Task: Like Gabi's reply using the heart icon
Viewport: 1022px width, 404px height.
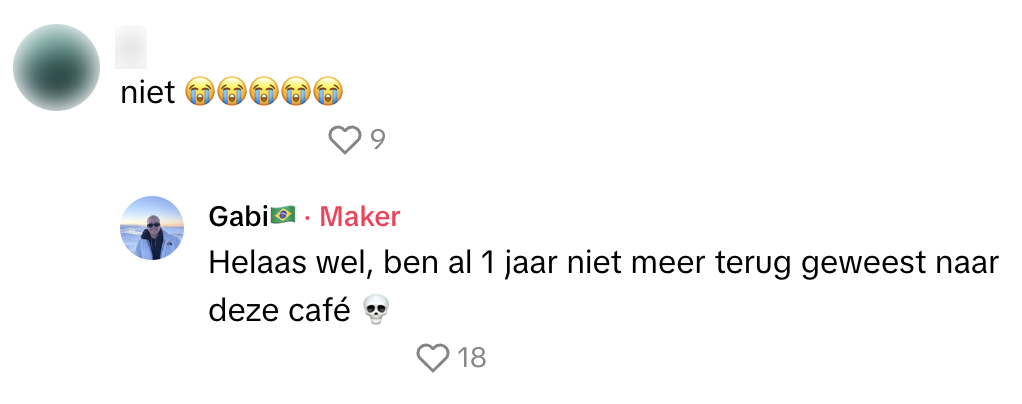Action: [432, 358]
